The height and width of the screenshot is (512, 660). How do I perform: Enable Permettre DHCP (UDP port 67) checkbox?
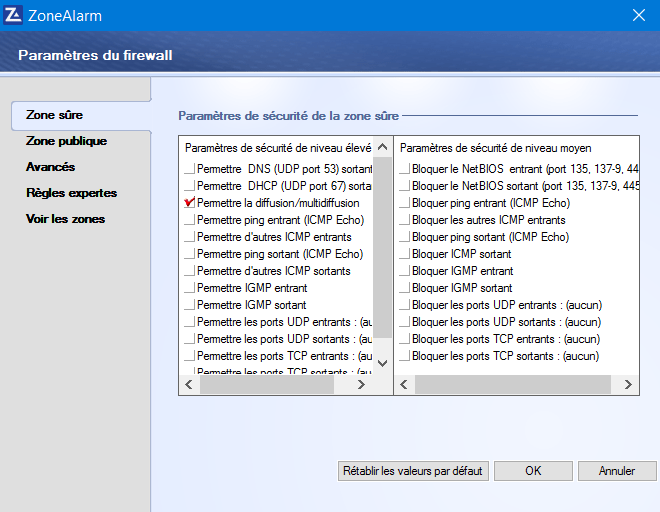(189, 186)
